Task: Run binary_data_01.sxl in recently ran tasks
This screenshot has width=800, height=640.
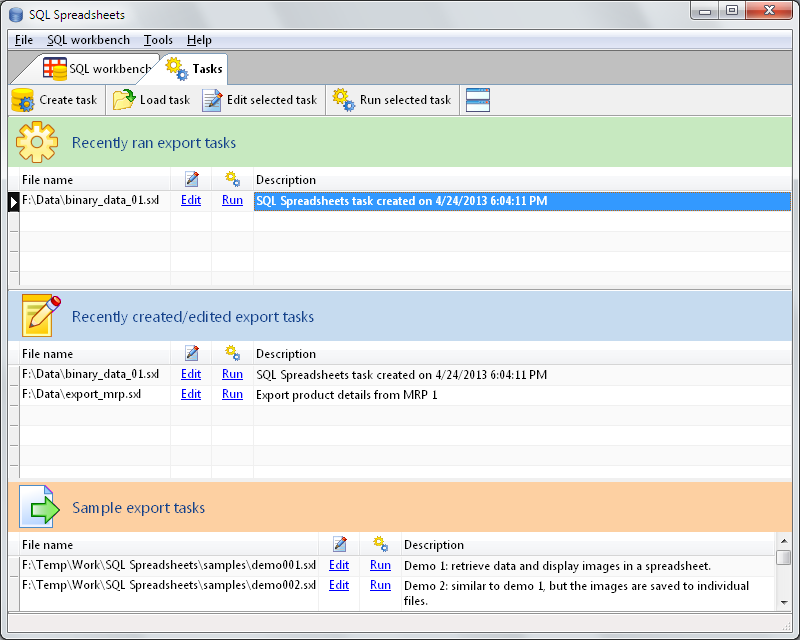Action: pyautogui.click(x=232, y=200)
